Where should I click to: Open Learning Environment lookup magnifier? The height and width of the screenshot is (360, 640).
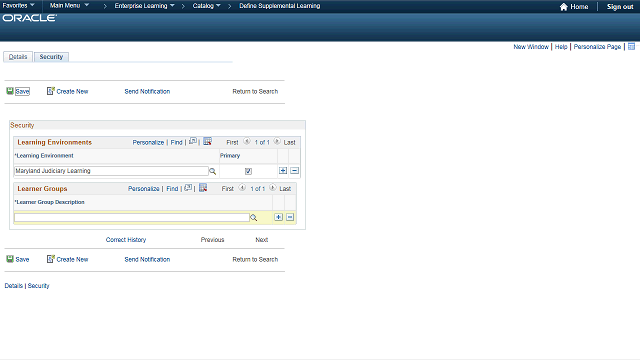[213, 171]
